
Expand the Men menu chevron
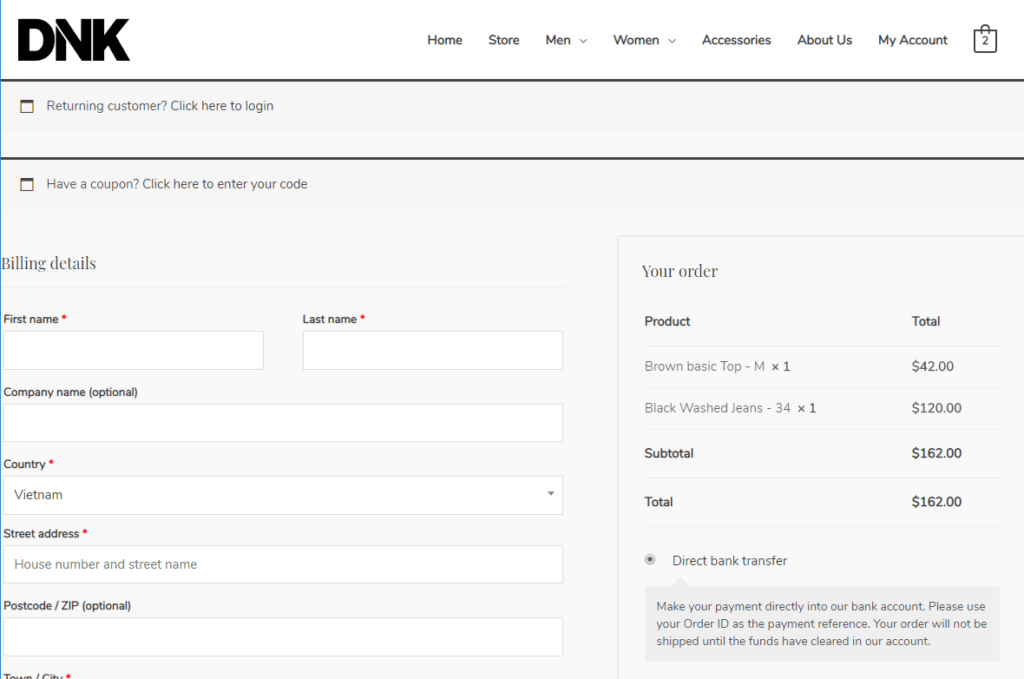(x=583, y=40)
